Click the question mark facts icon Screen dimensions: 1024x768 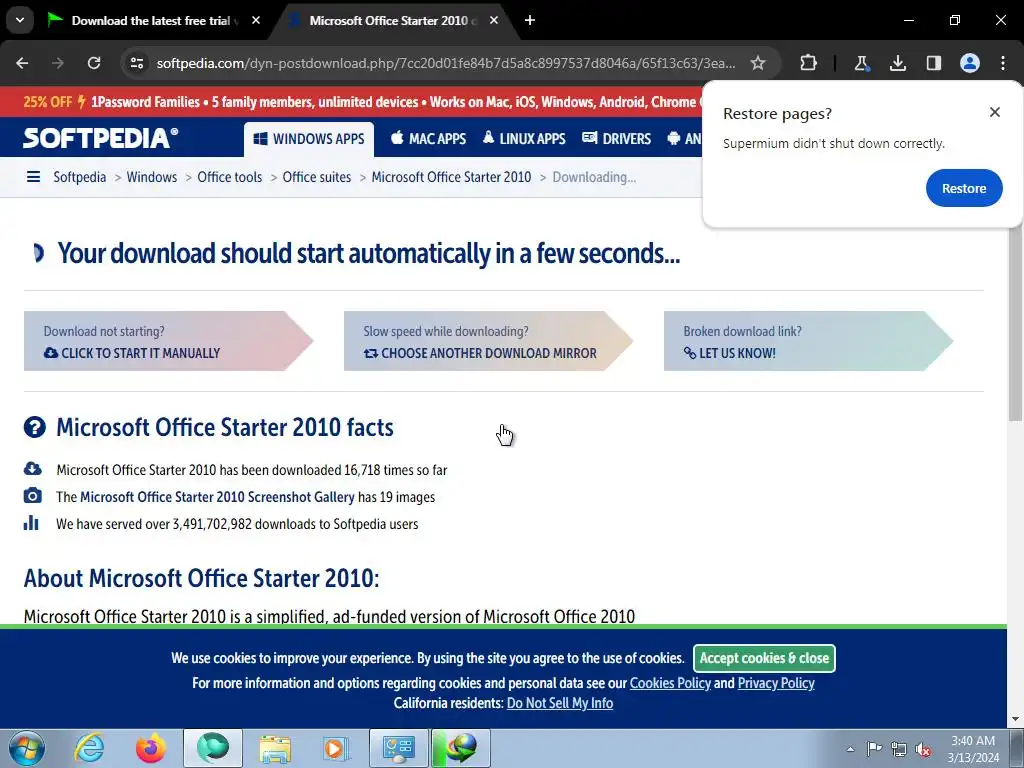(35, 427)
